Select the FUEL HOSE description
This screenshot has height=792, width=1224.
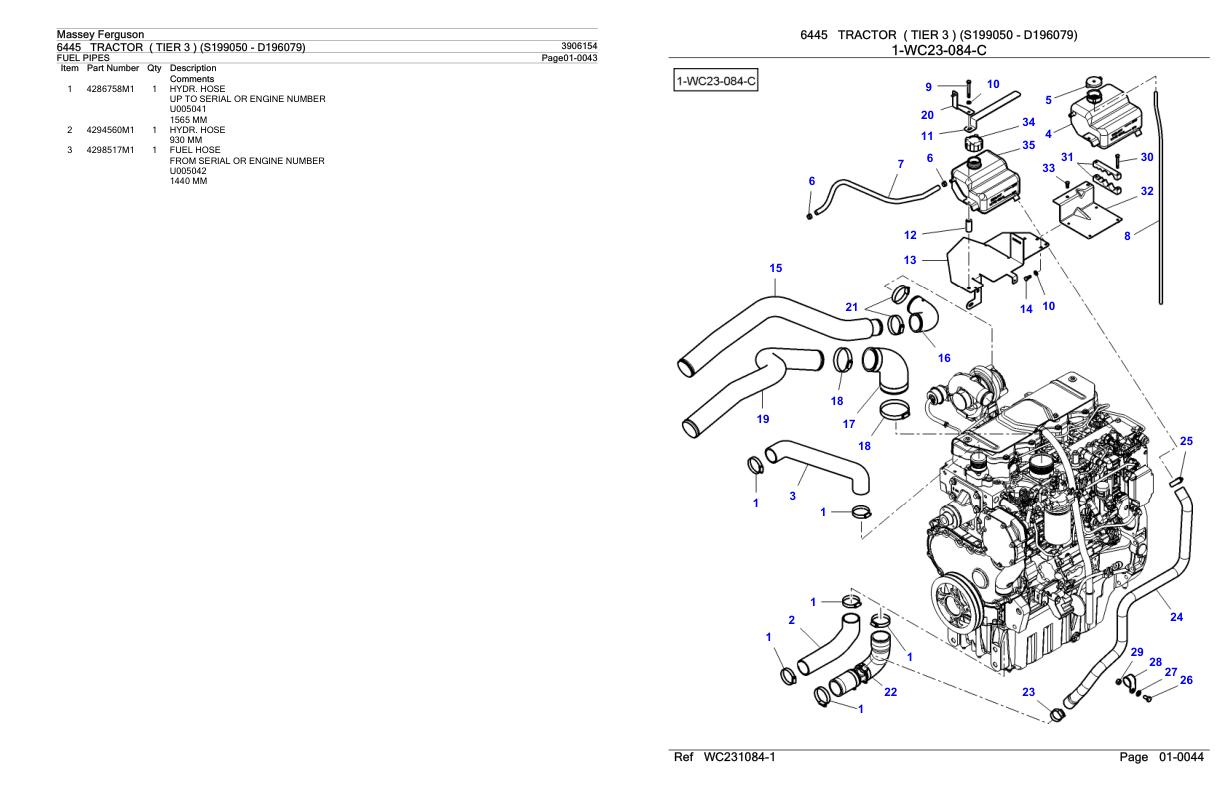193,151
